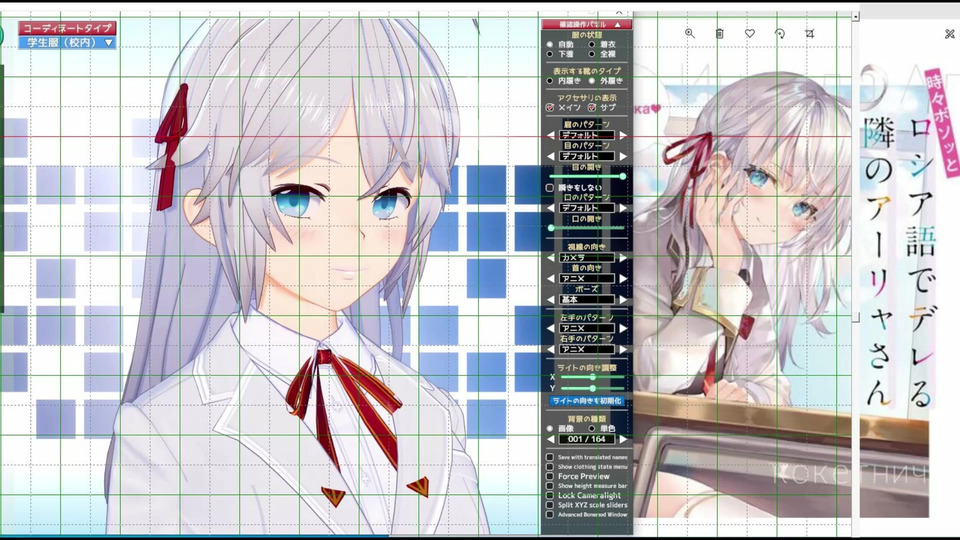Next background image arrow beside 001 / 164
Viewport: 960px width, 540px height.
623,440
